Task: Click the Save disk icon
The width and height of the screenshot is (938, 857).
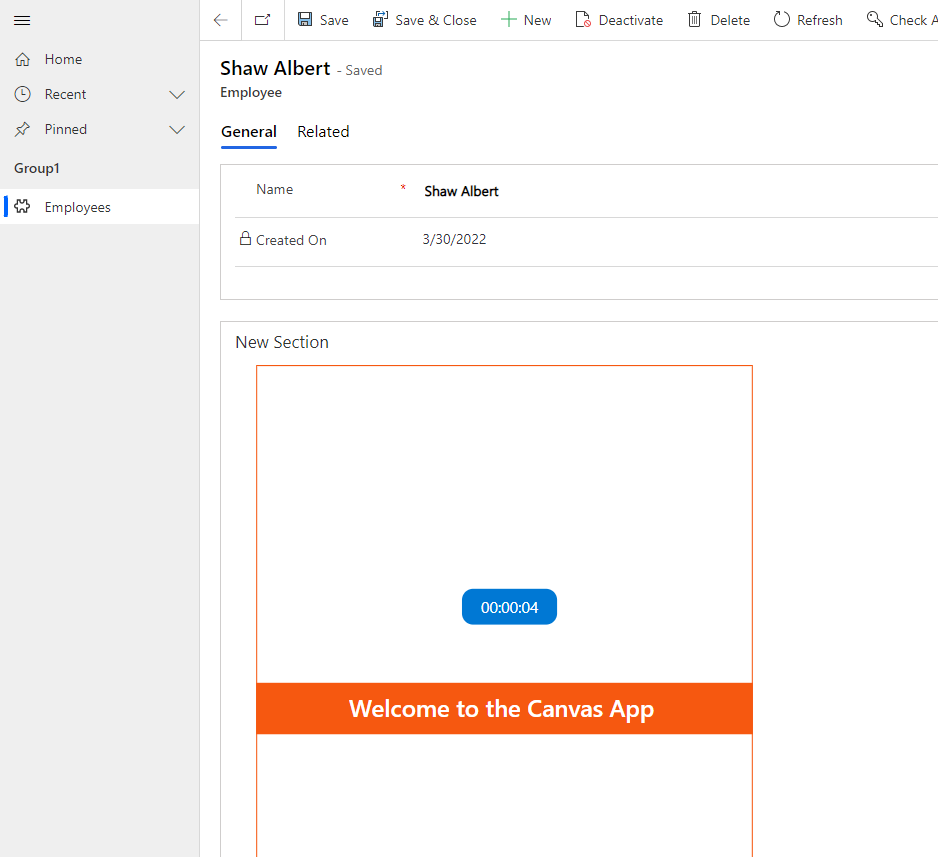Action: [306, 20]
